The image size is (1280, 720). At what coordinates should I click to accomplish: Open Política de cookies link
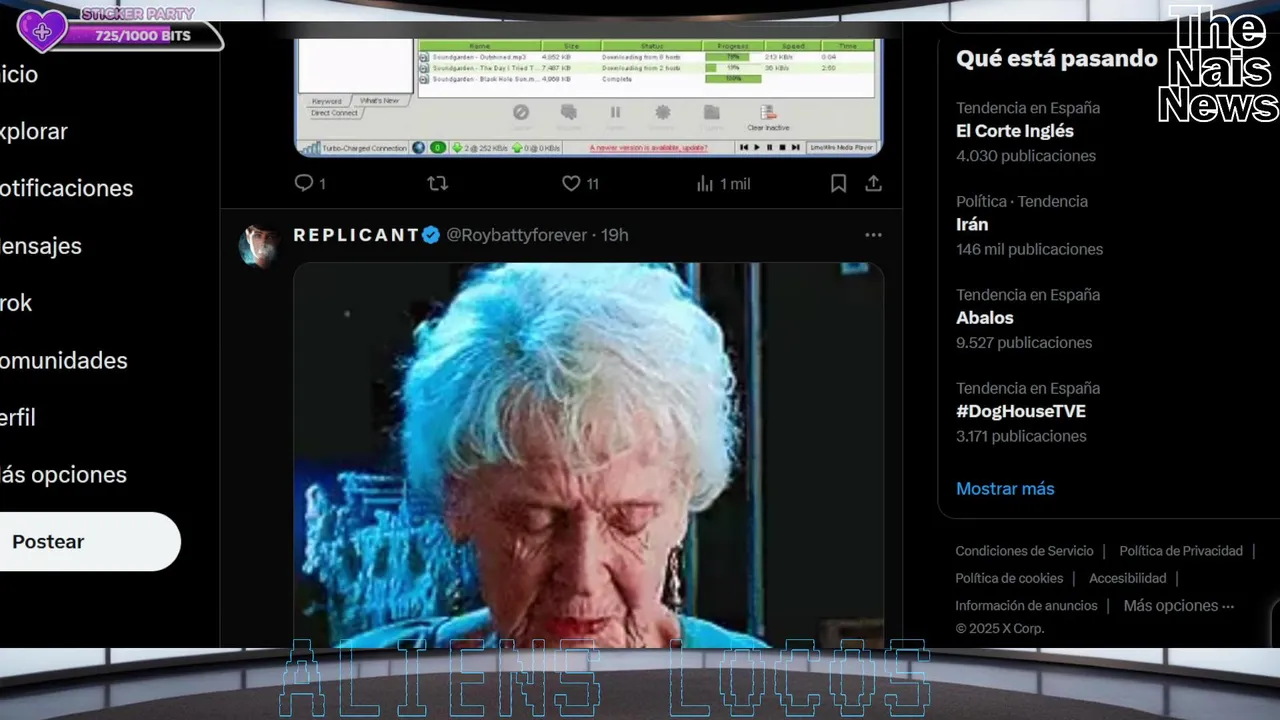click(1009, 578)
